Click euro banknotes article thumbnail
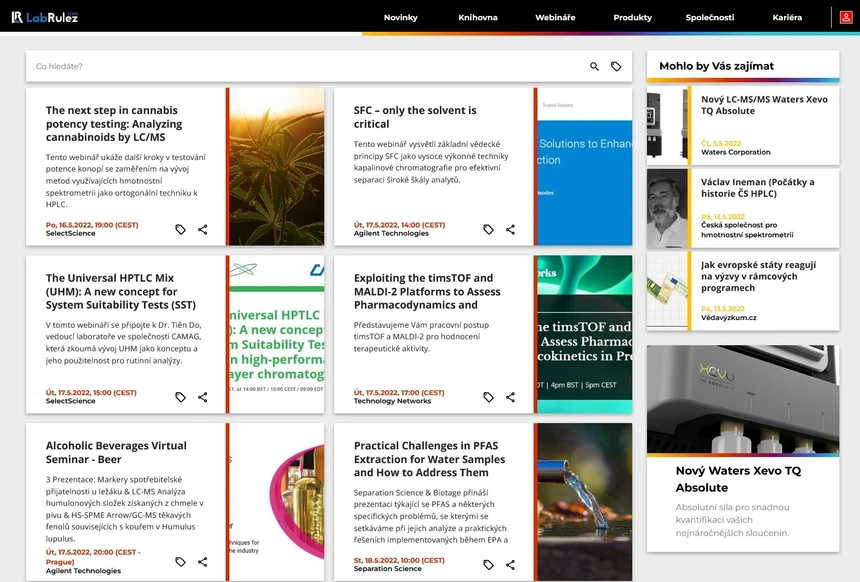 click(667, 291)
